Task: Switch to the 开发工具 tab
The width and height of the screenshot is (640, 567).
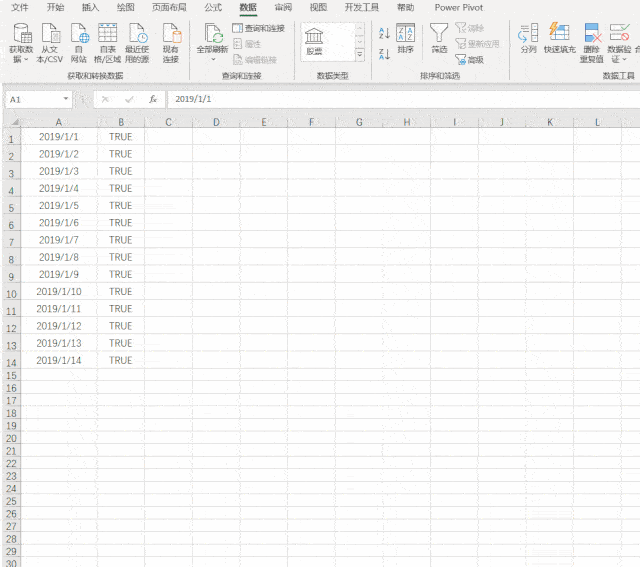Action: 362,7
